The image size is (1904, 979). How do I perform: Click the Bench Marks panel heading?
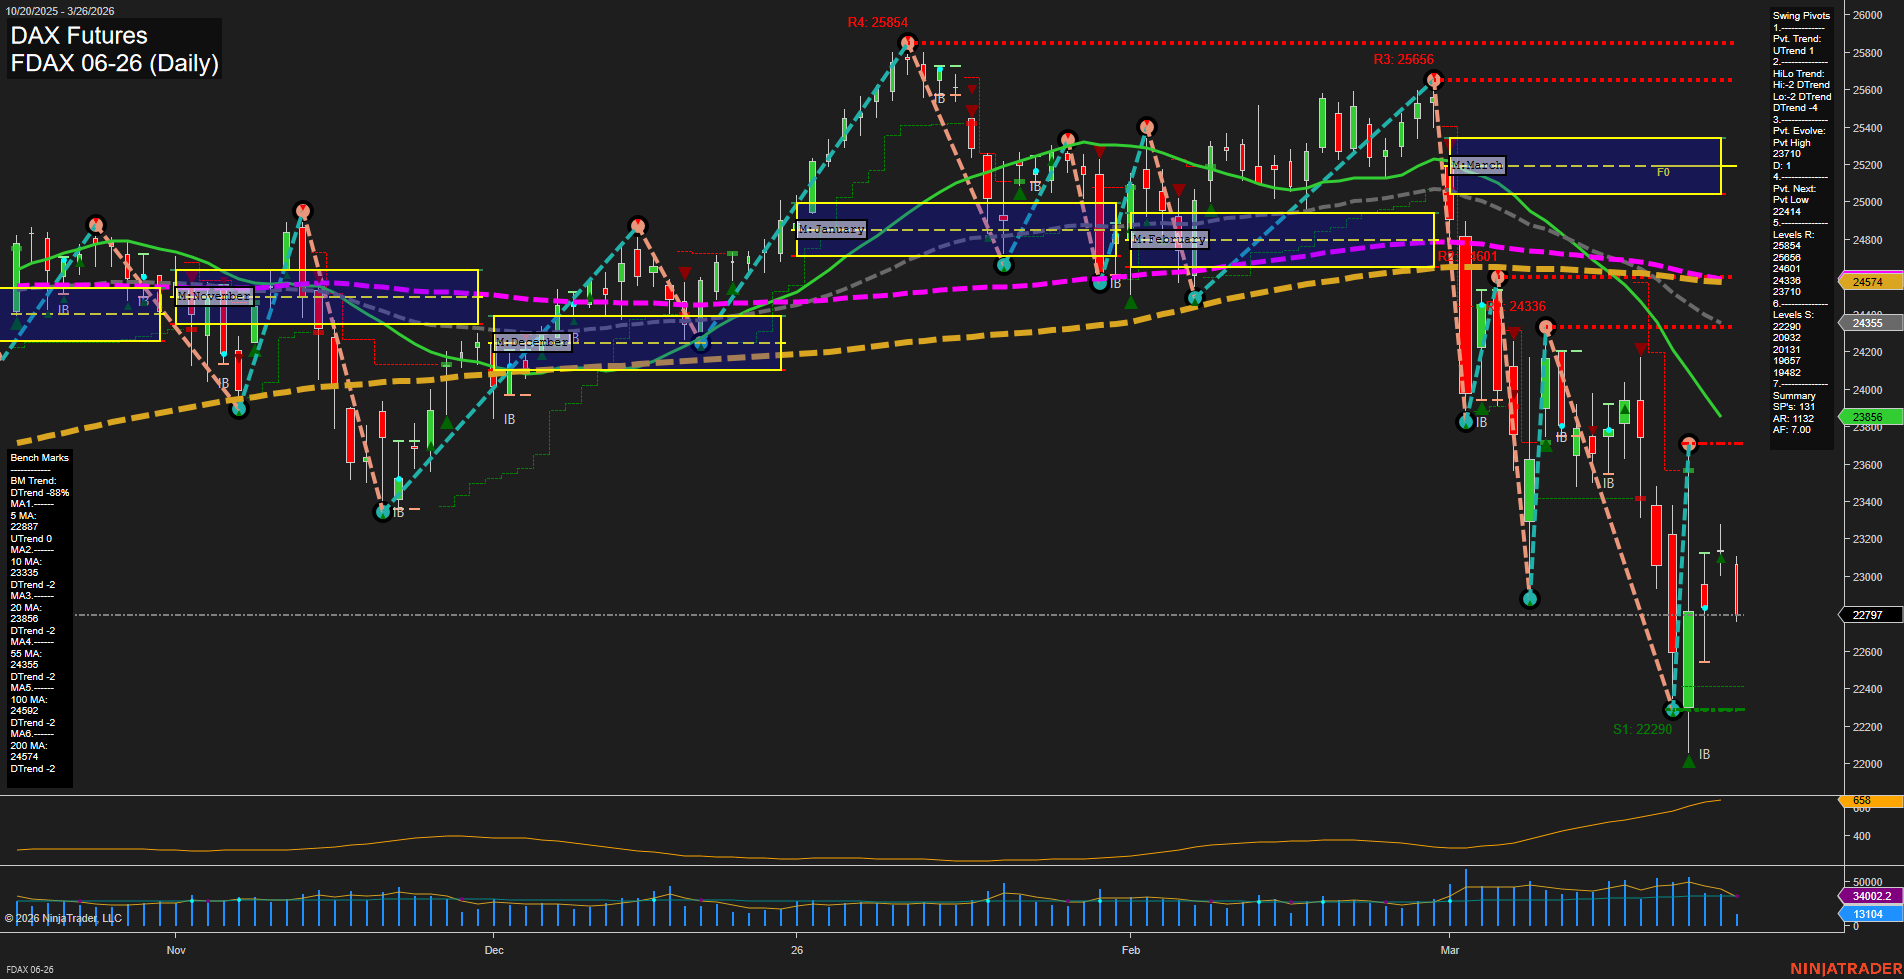click(40, 458)
